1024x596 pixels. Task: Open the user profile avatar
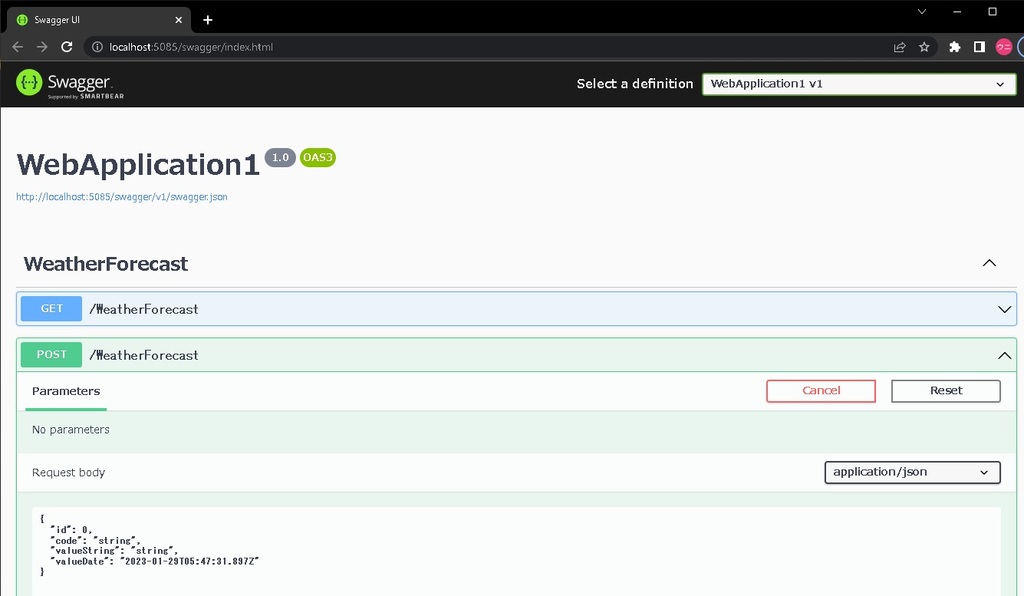point(1003,47)
